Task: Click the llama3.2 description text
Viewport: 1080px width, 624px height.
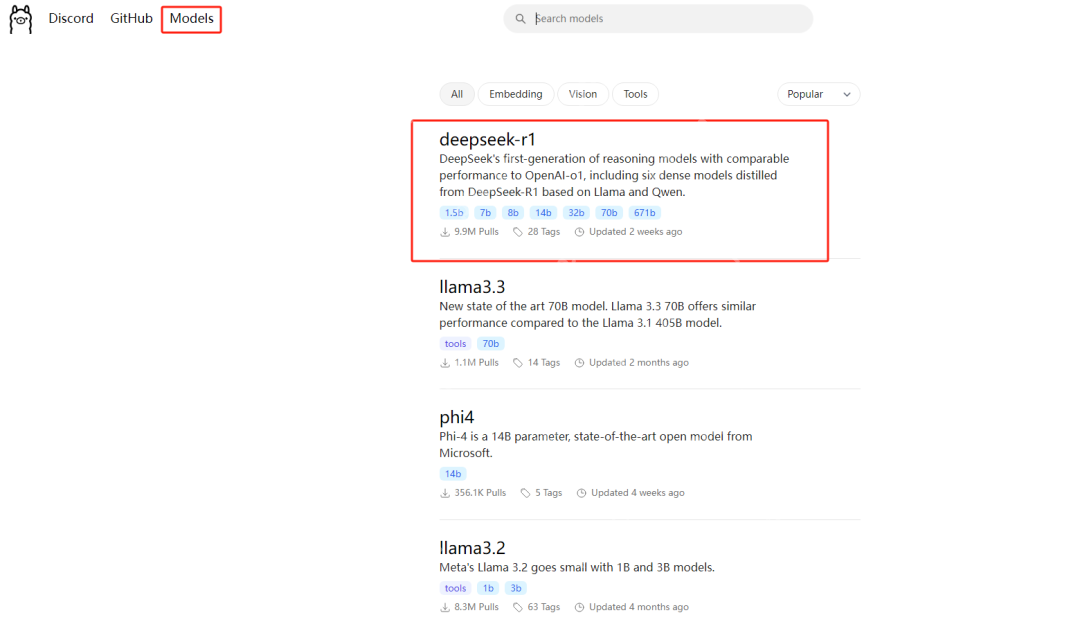Action: (x=577, y=568)
